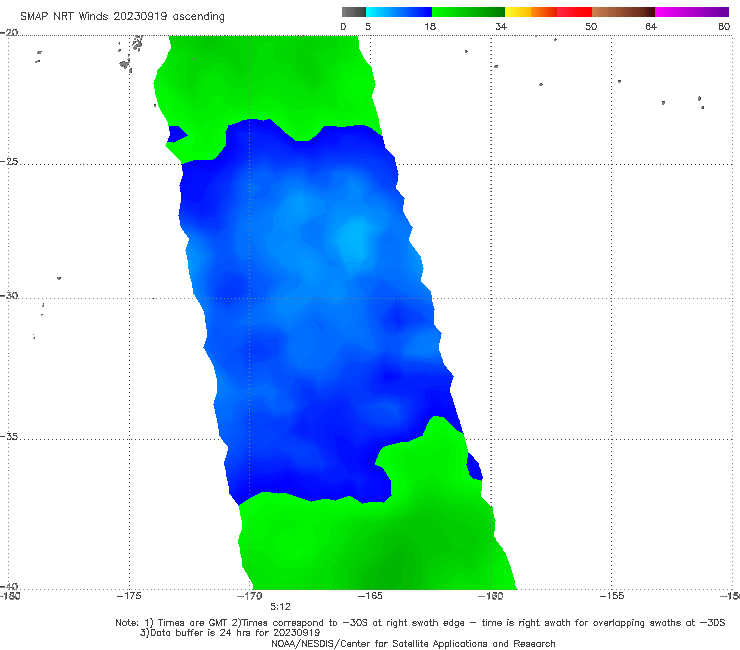
Task: Click the NOAA/NESDIS credit line
Action: pos(413,644)
